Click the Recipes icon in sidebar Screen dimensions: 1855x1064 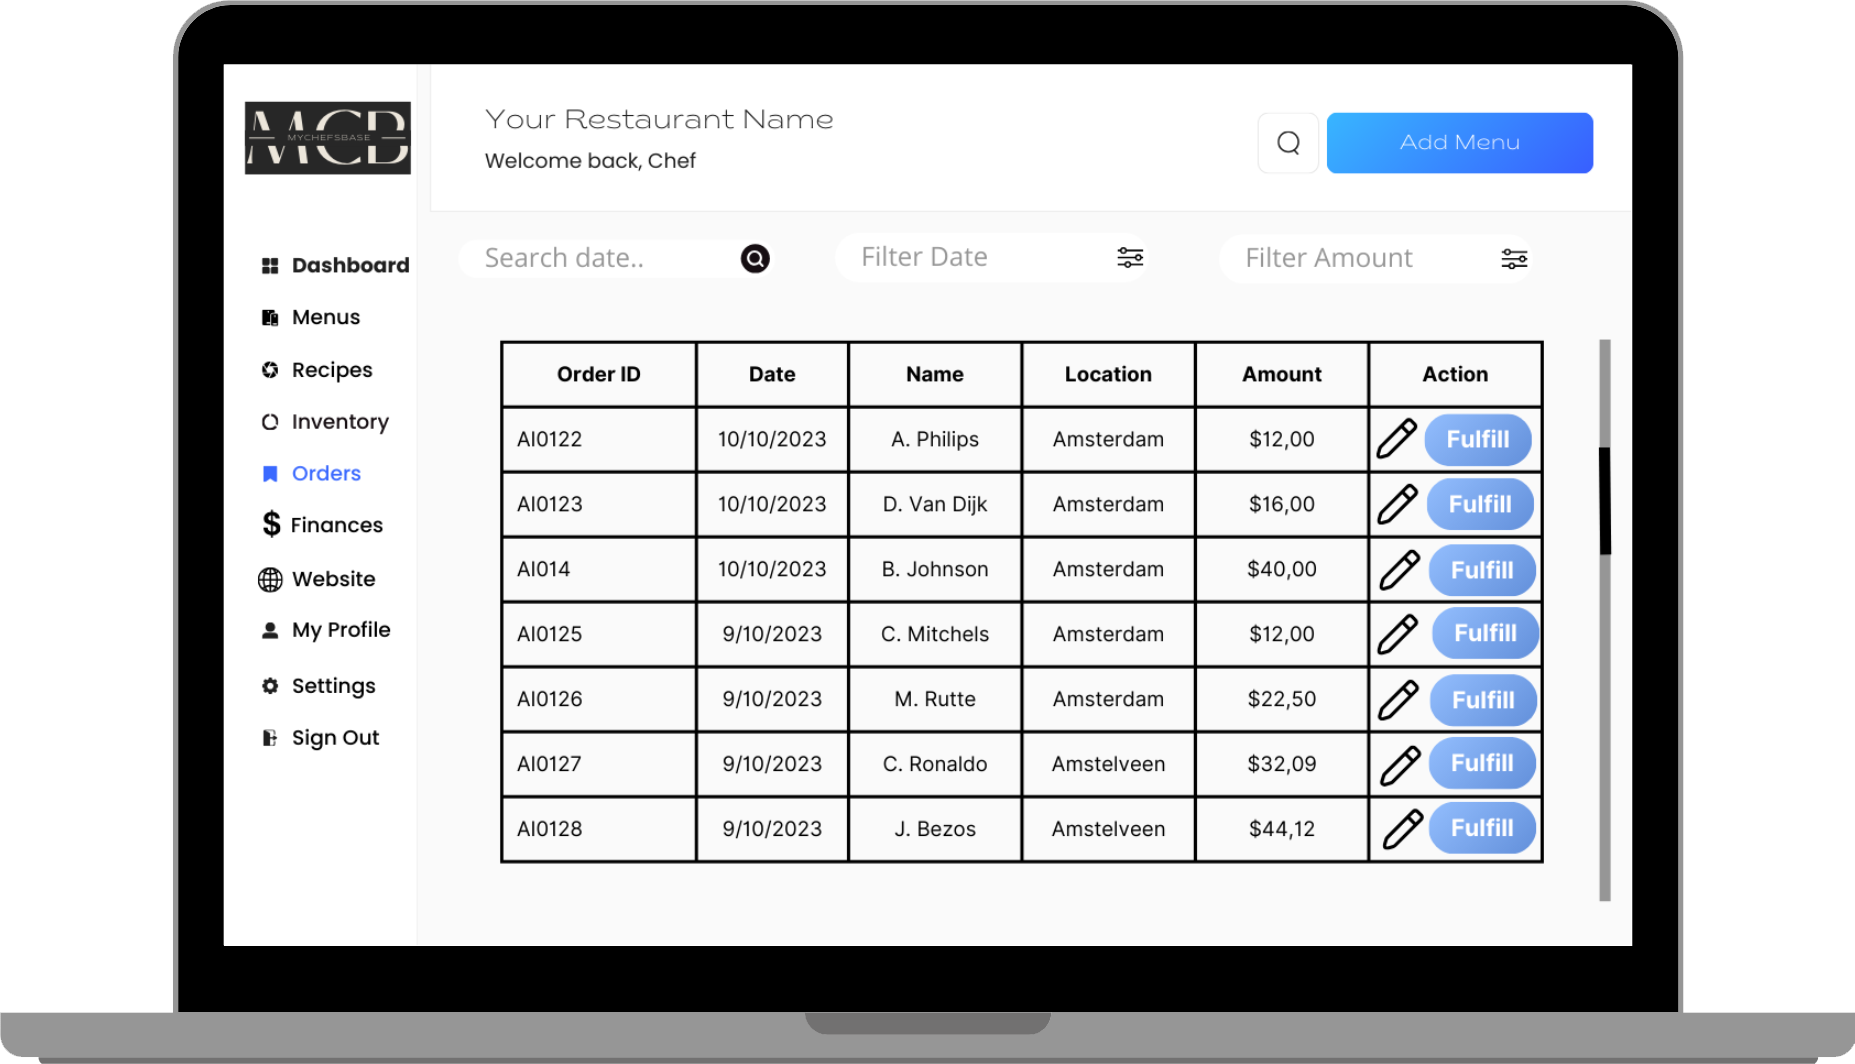(270, 370)
